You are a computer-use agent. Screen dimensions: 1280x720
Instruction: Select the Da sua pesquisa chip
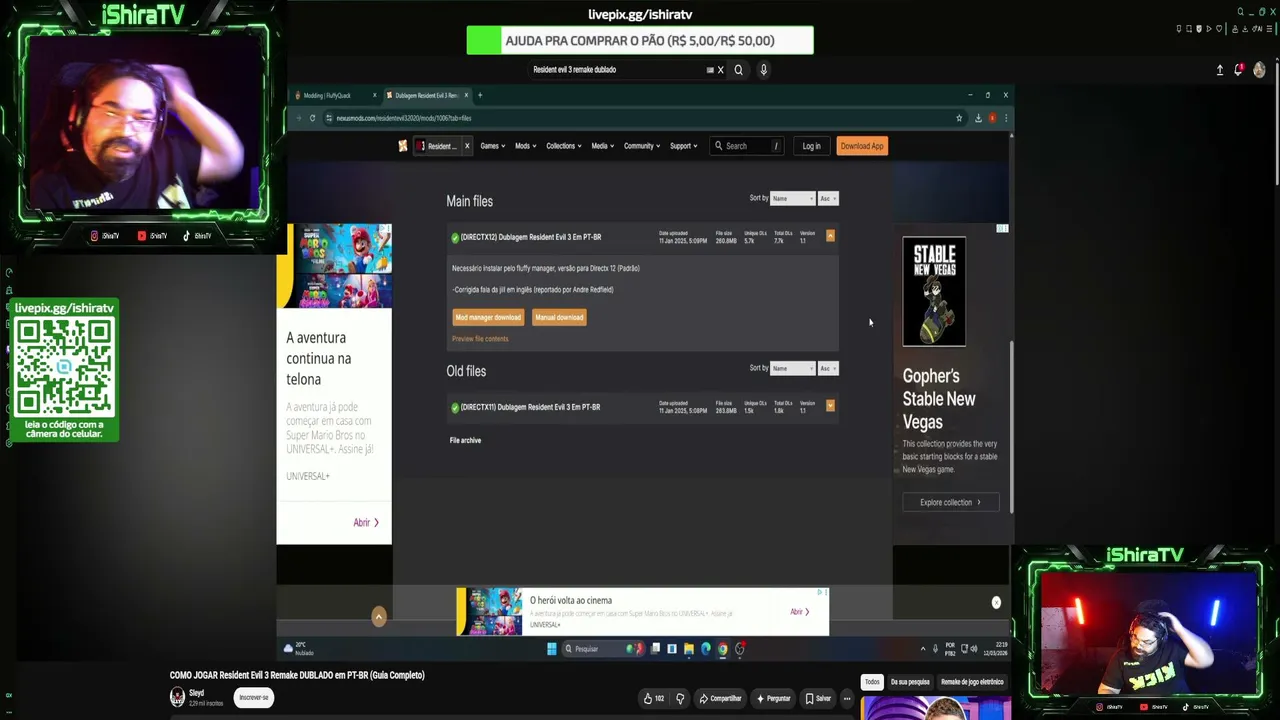[x=910, y=682]
